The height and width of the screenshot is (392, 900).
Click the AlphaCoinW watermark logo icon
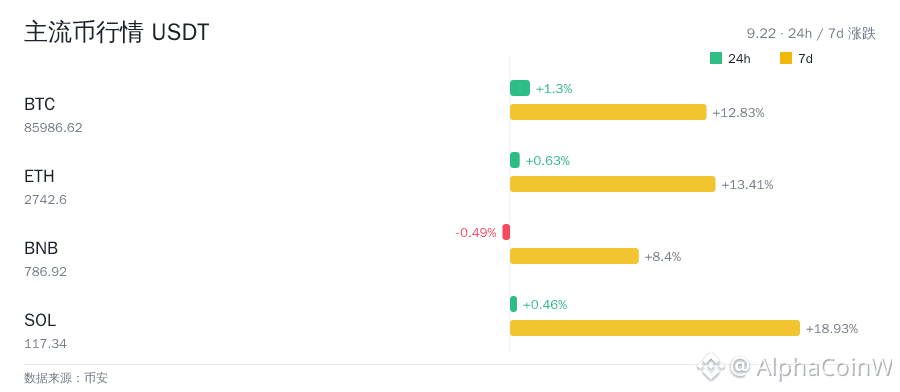pyautogui.click(x=711, y=366)
